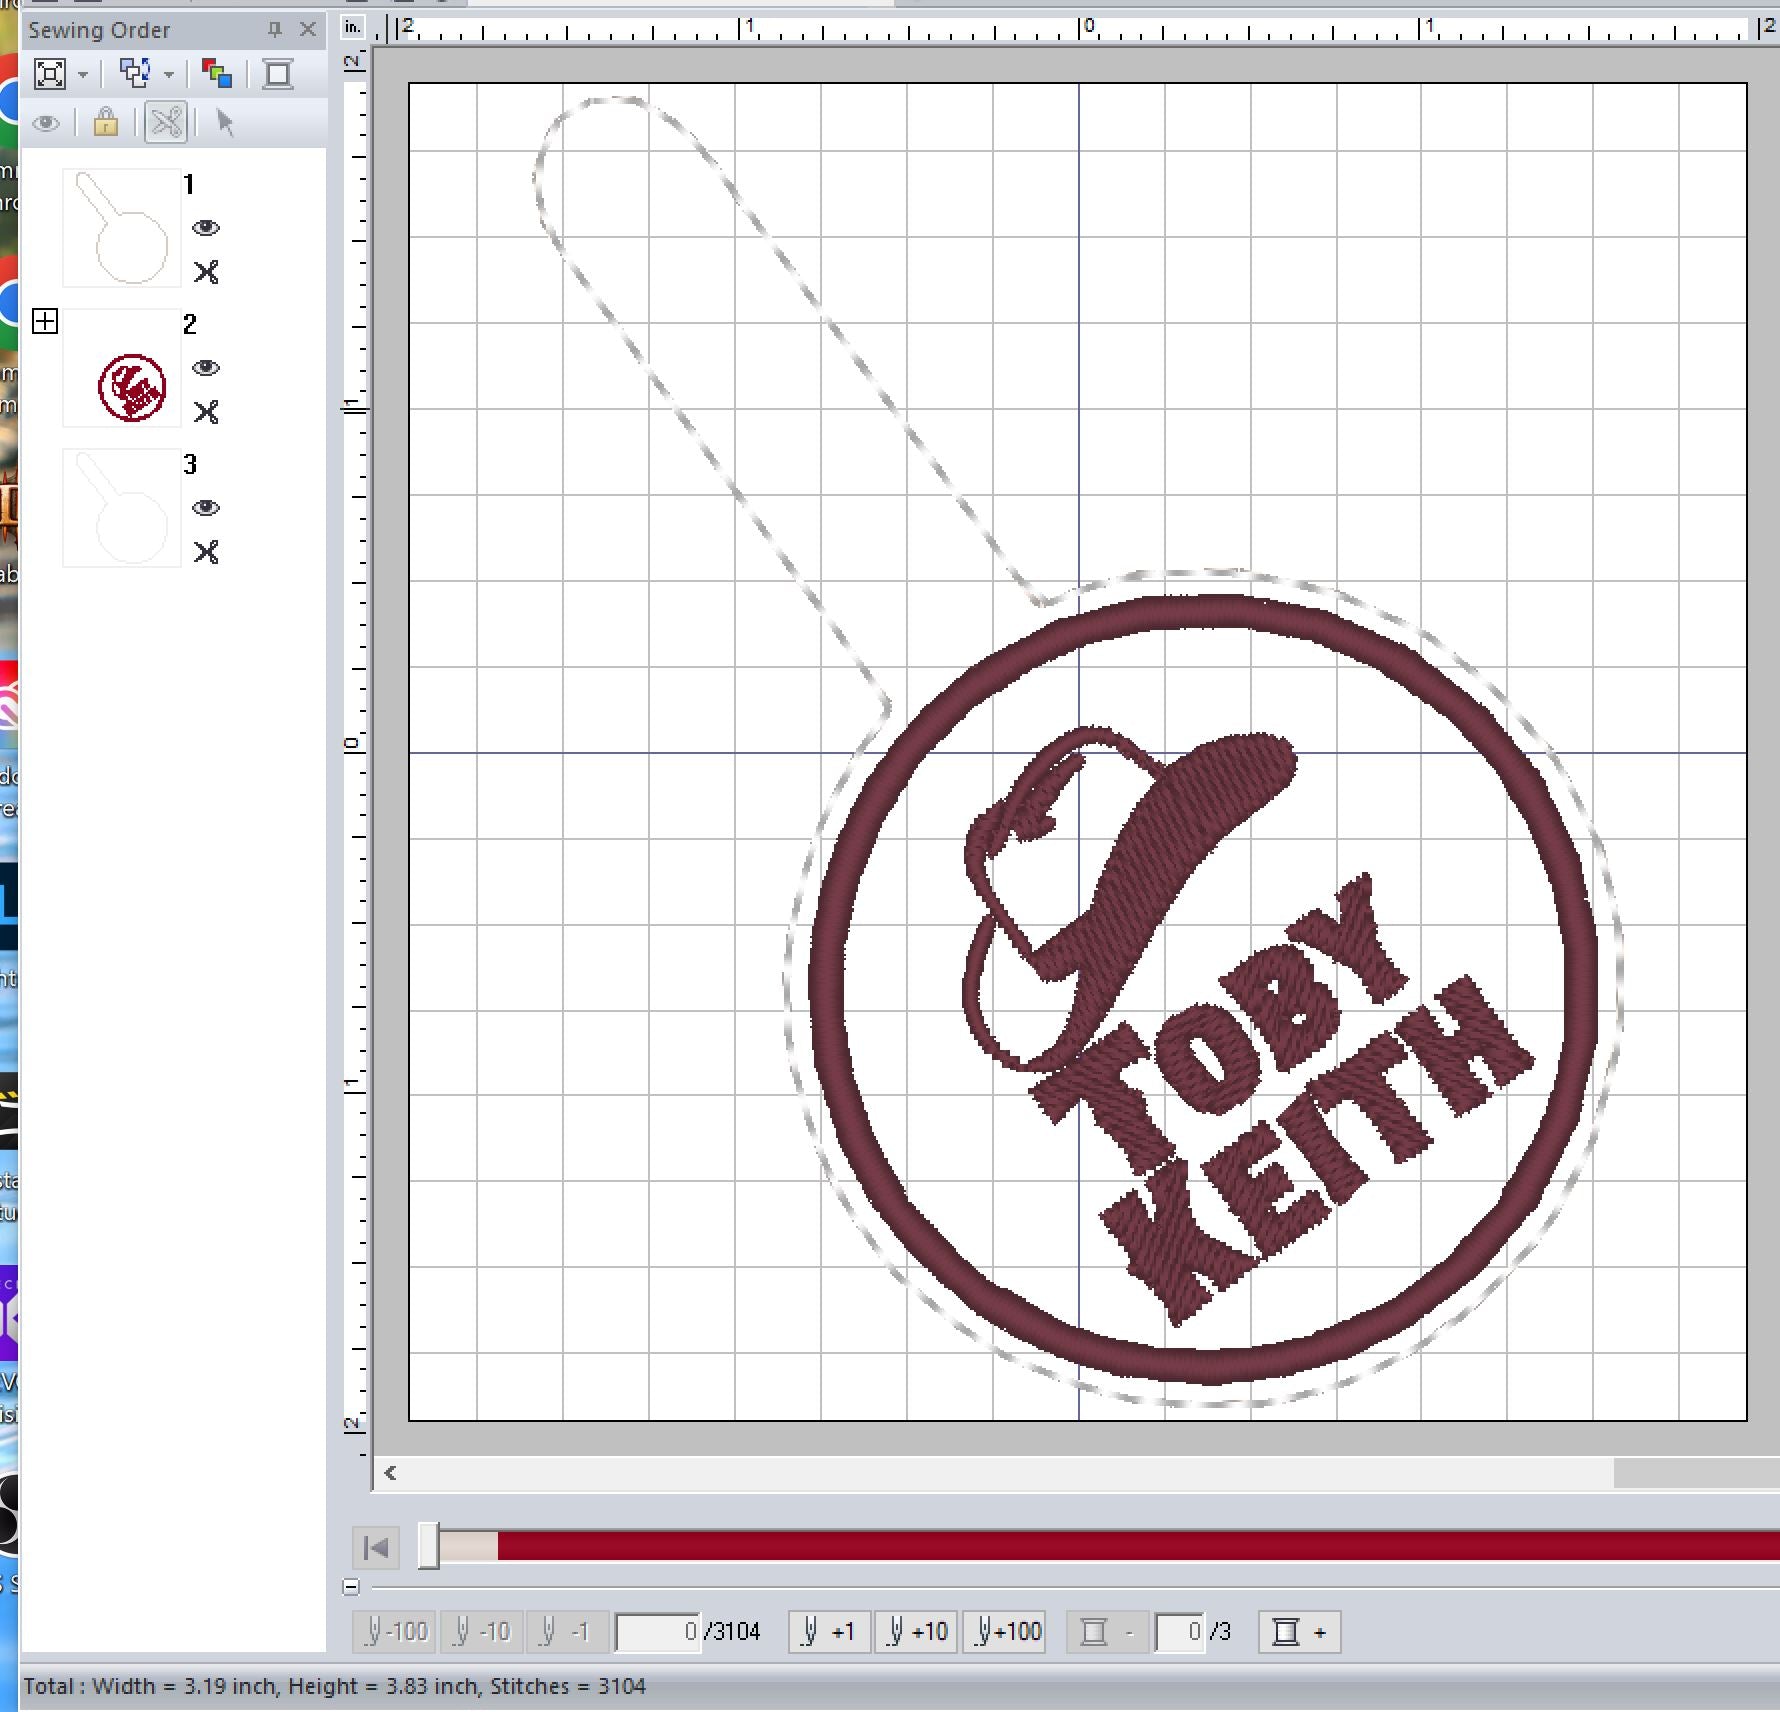Click the stitch simulator slider handle

(428, 1546)
